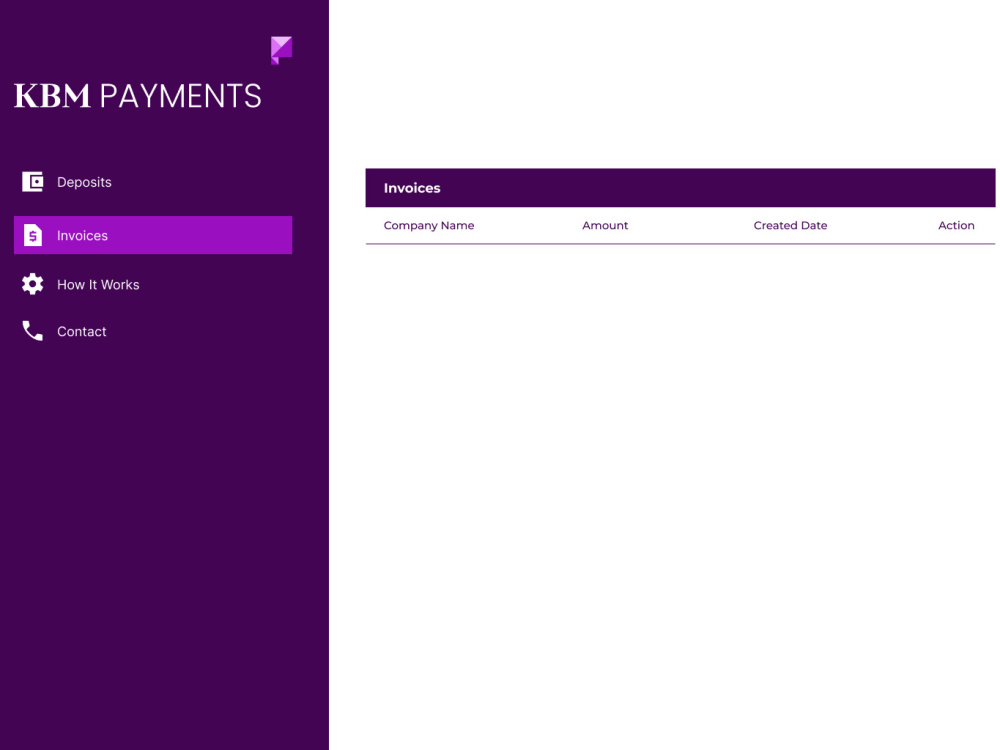This screenshot has width=1000, height=750.
Task: Click the KBM PAYMENTS logo text
Action: tap(138, 96)
